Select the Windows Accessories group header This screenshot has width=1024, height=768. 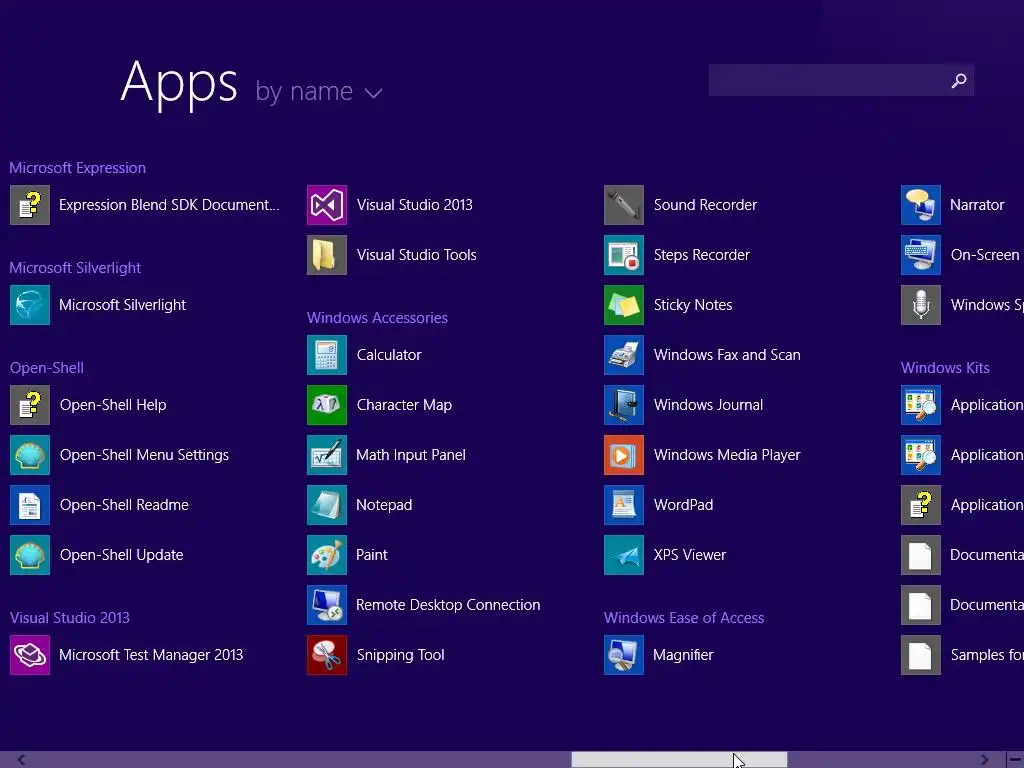pyautogui.click(x=377, y=318)
